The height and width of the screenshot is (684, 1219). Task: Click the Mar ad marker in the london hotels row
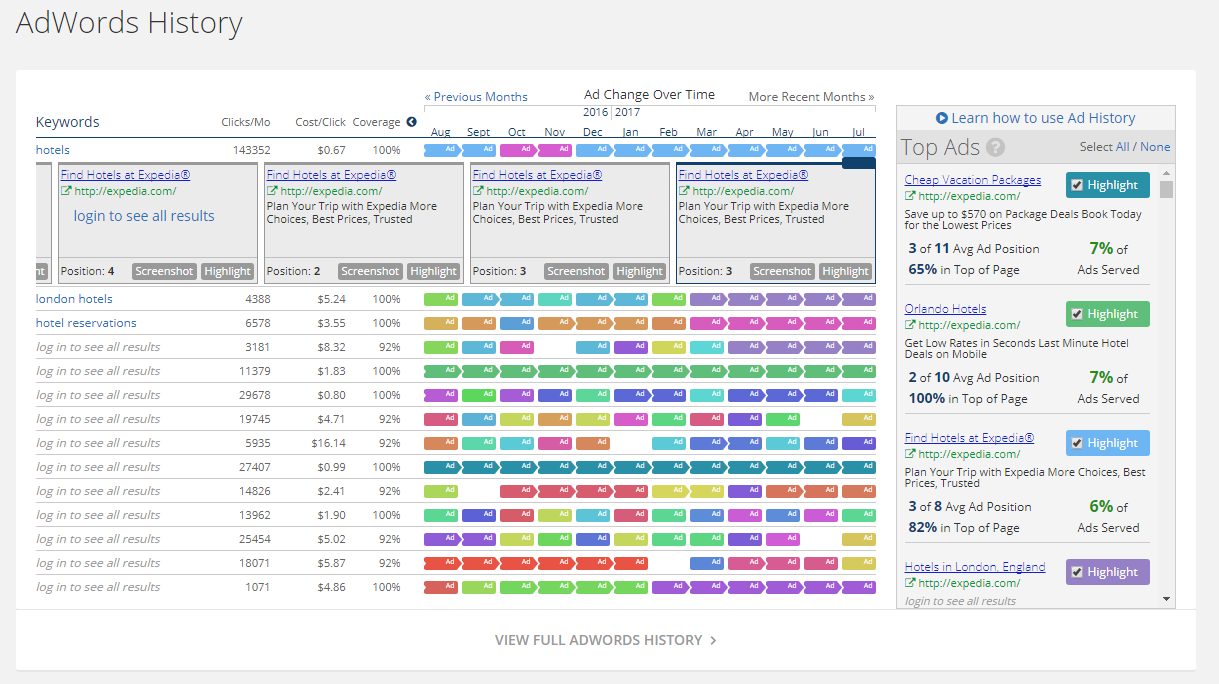(709, 299)
